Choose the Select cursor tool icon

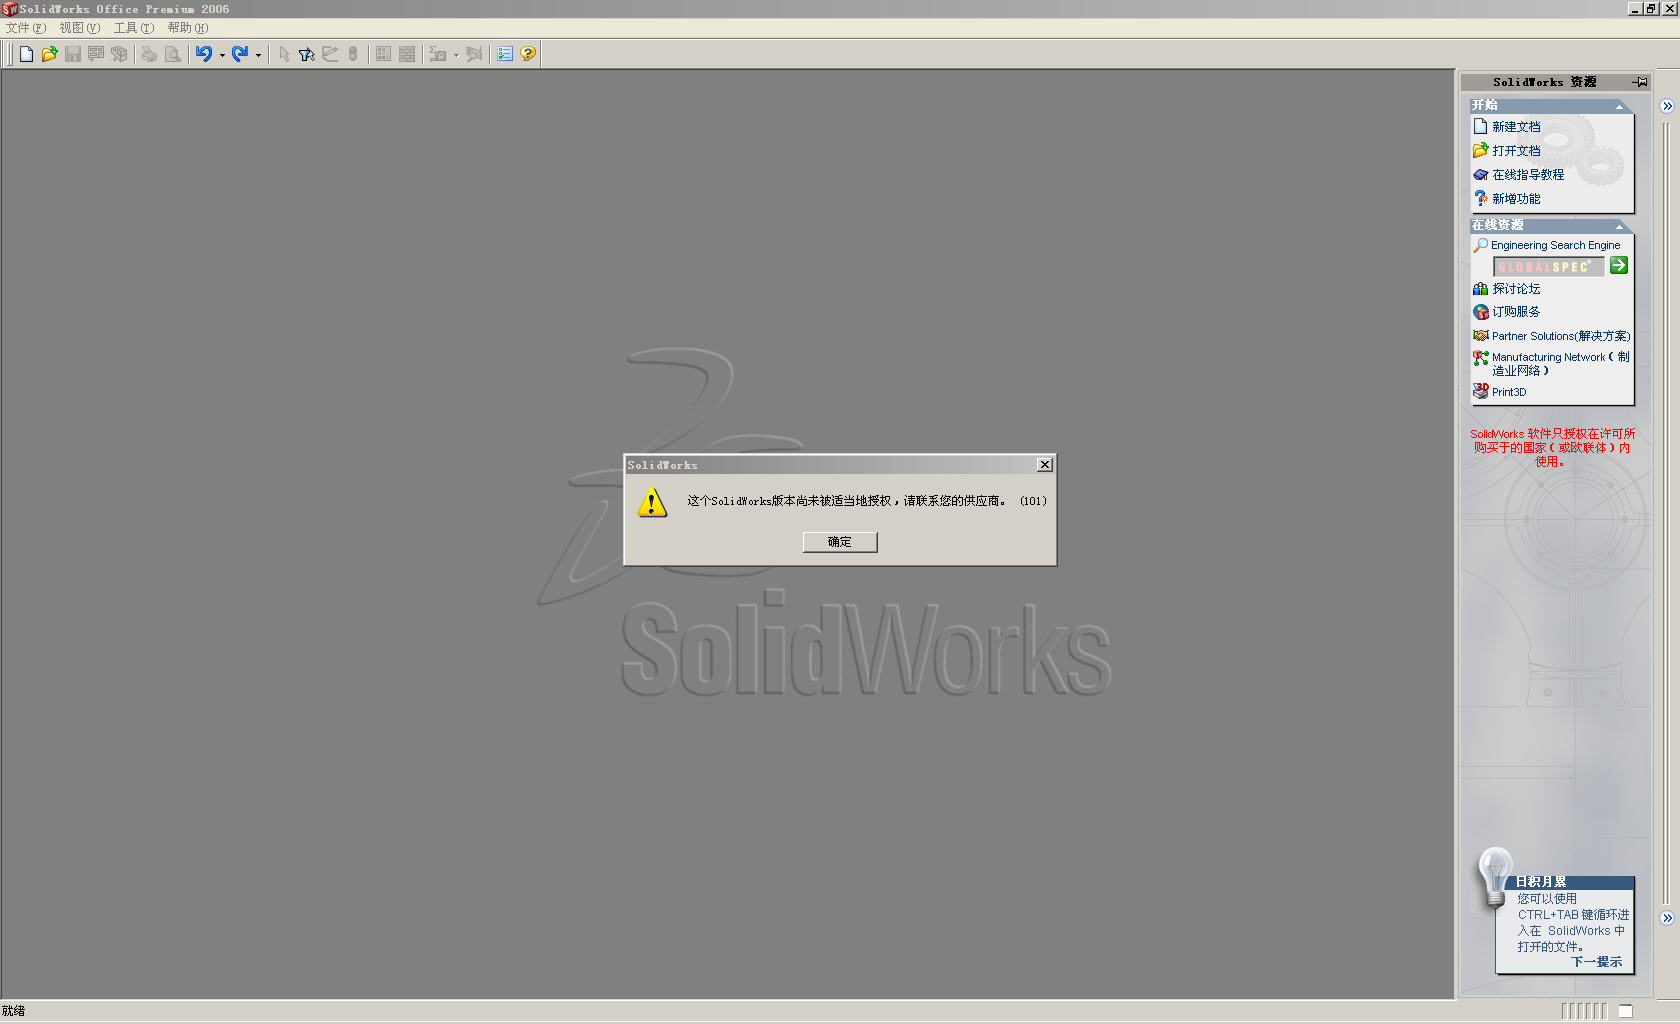(284, 54)
